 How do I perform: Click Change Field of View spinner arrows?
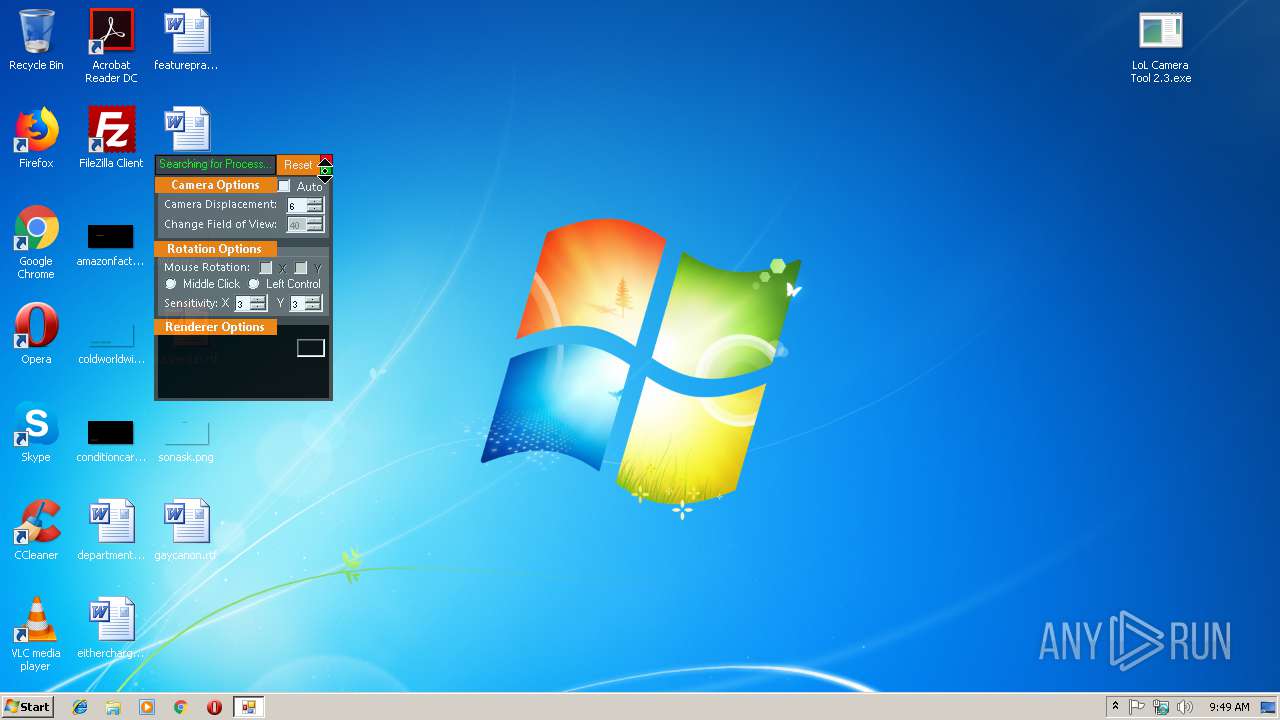[315, 225]
